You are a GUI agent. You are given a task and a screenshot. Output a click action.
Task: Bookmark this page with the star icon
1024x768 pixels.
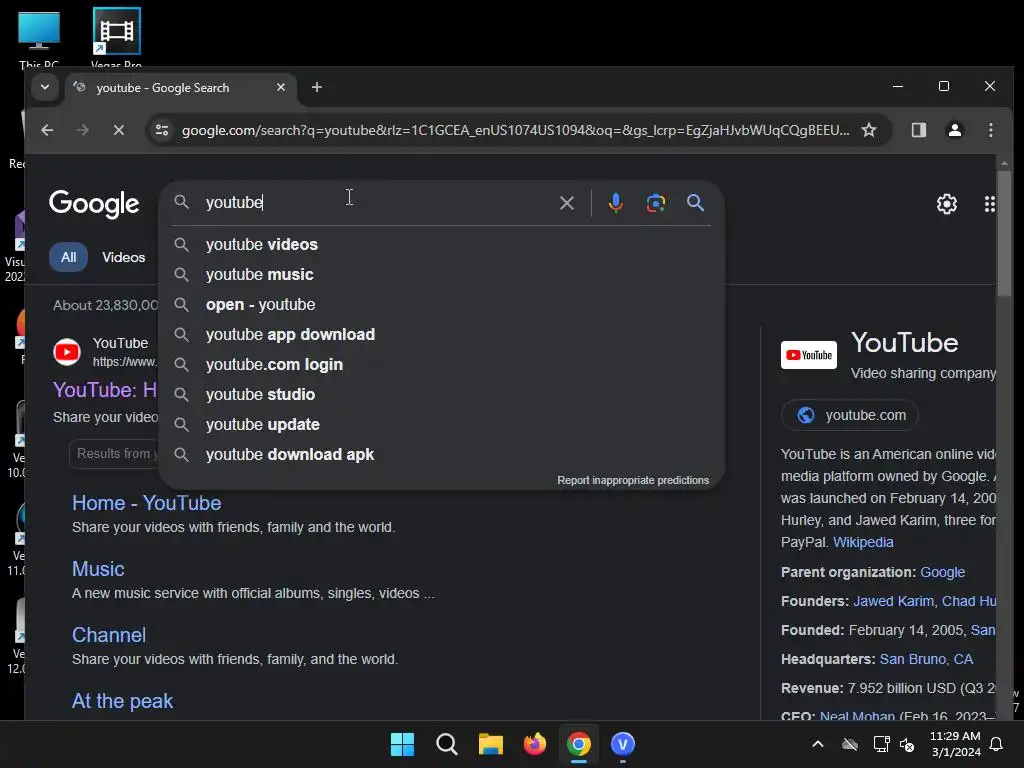pos(869,130)
